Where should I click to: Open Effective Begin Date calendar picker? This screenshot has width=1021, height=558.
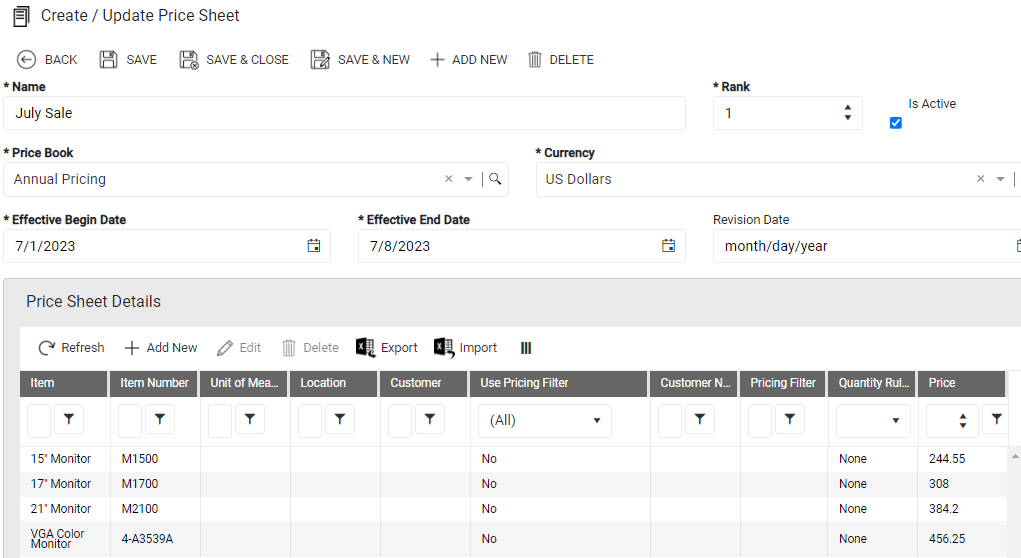(314, 245)
